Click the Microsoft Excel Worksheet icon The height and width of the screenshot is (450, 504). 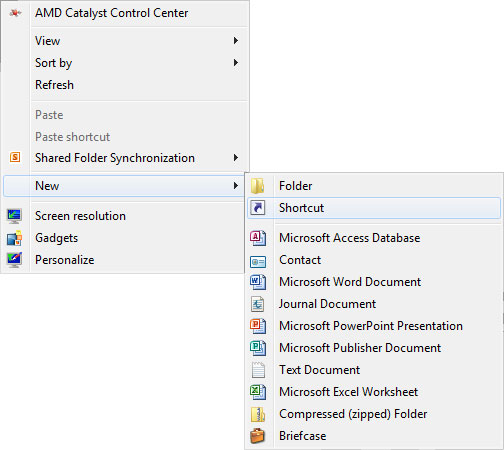tap(258, 392)
